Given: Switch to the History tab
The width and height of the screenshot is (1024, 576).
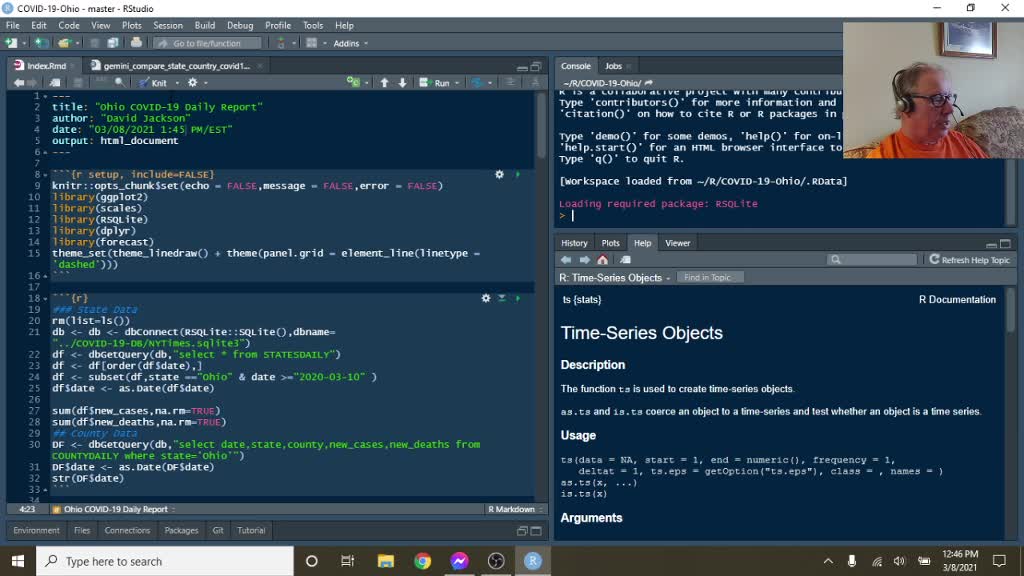Looking at the screenshot, I should (x=574, y=243).
